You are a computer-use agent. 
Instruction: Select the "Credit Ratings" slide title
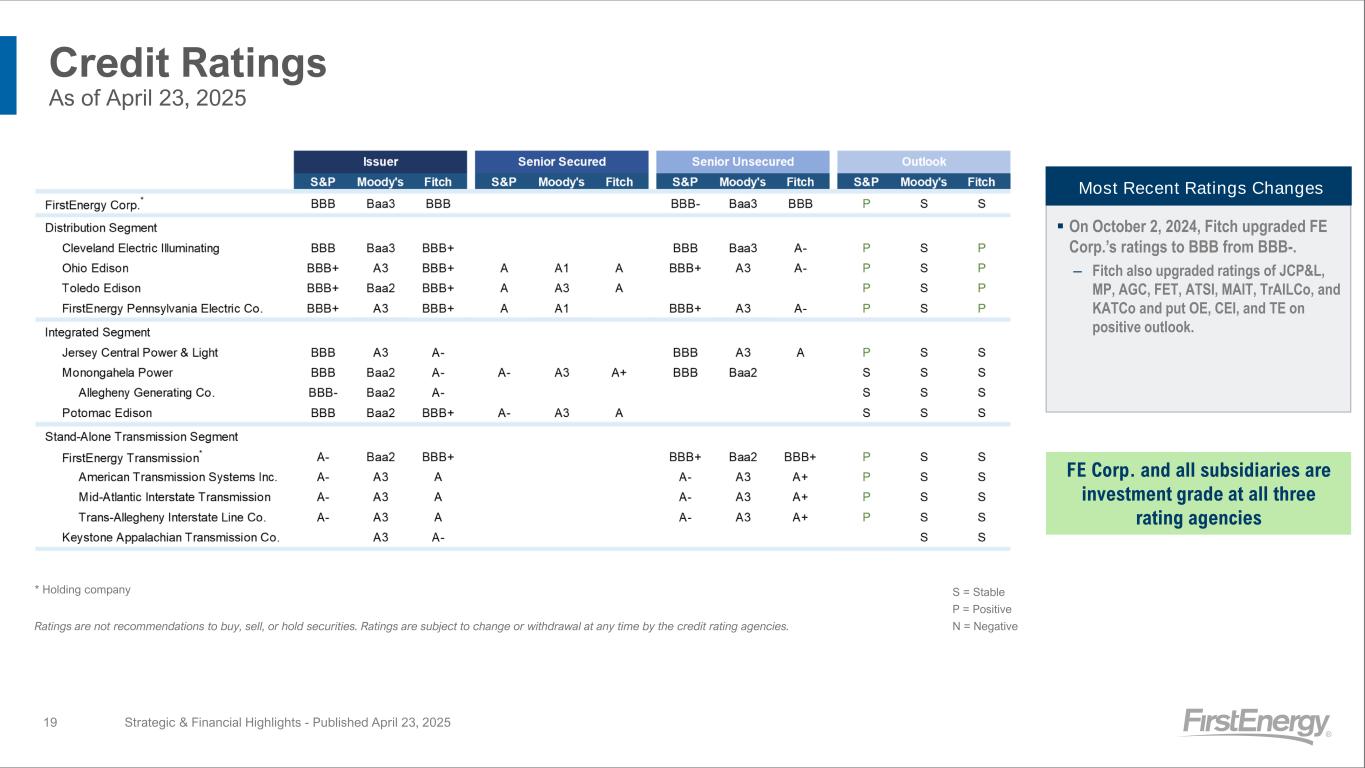(x=188, y=63)
